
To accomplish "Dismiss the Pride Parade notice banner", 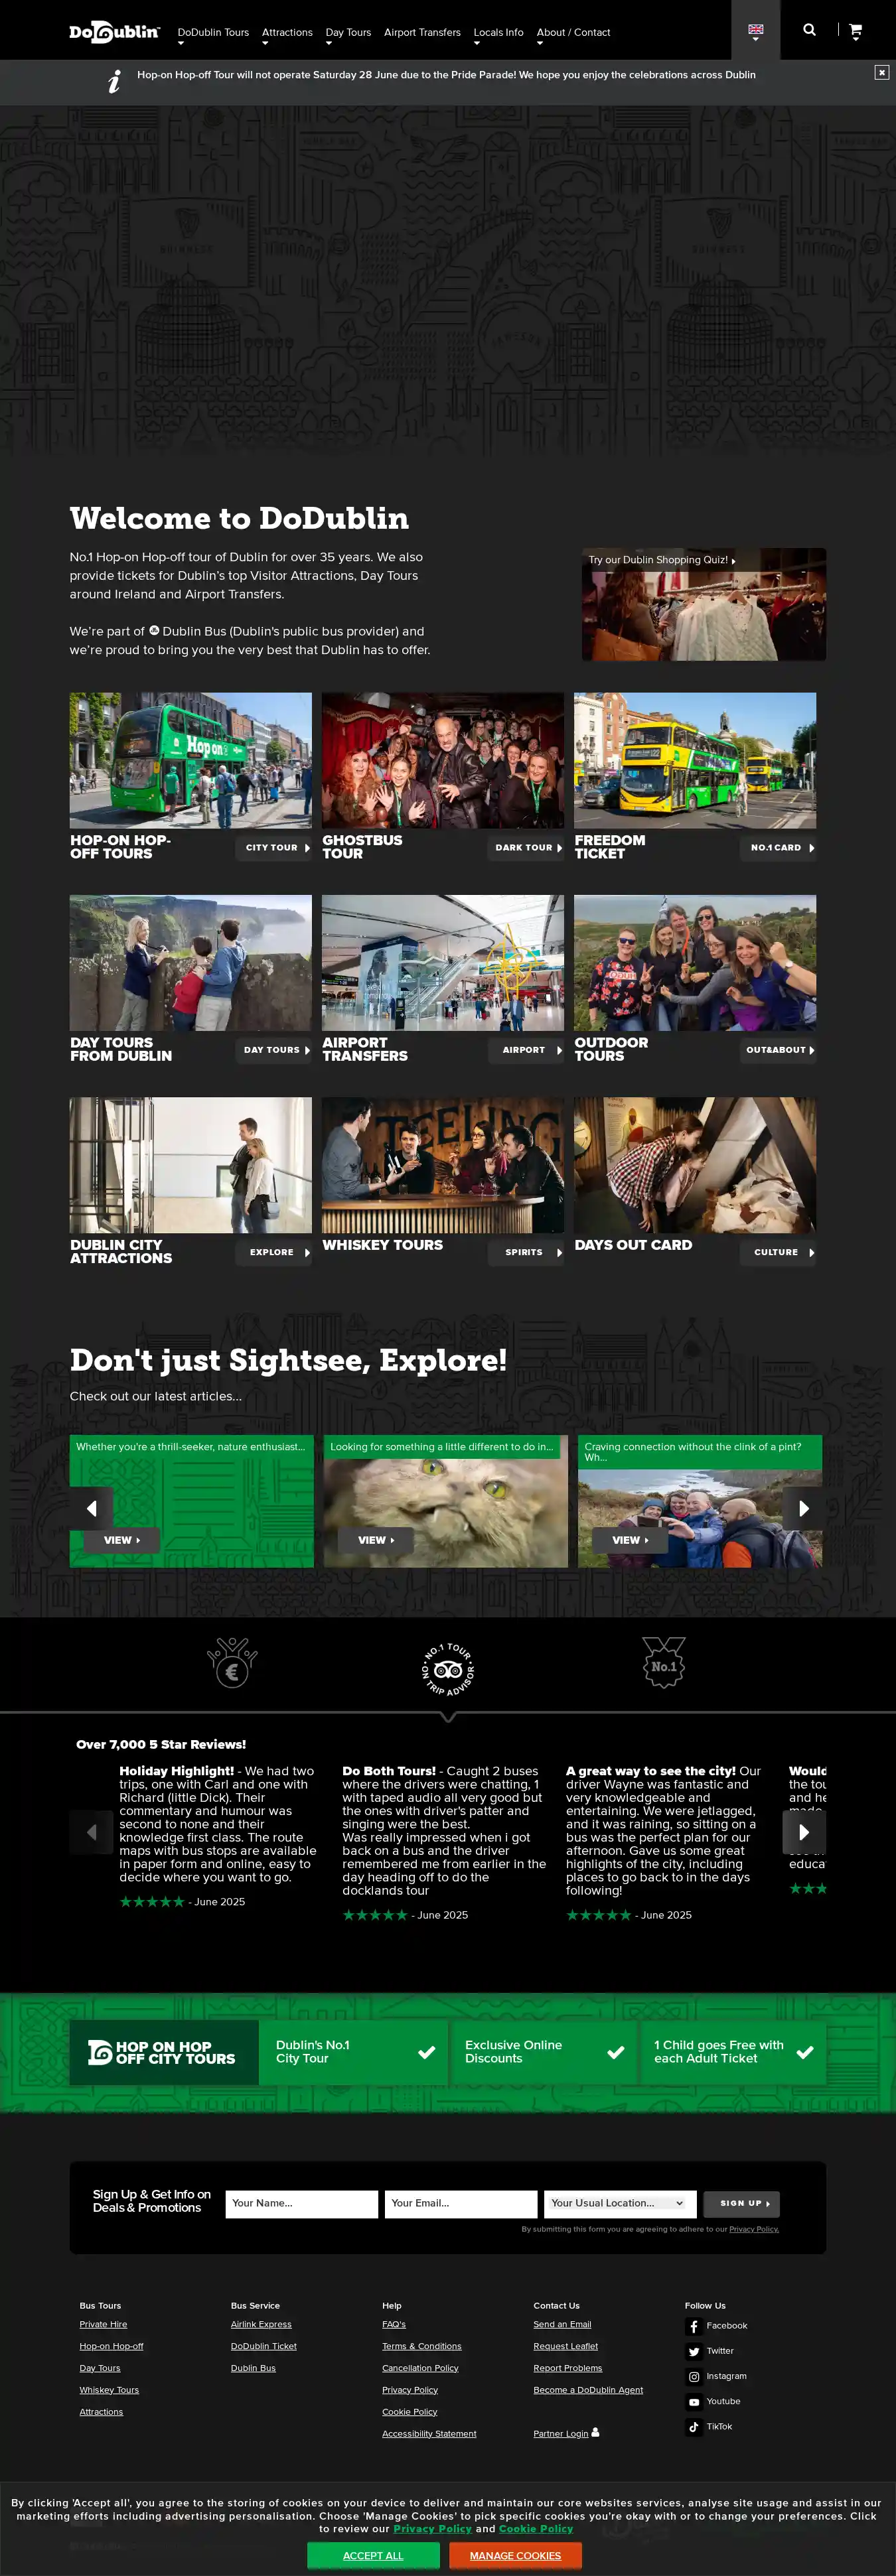I will (x=881, y=72).
